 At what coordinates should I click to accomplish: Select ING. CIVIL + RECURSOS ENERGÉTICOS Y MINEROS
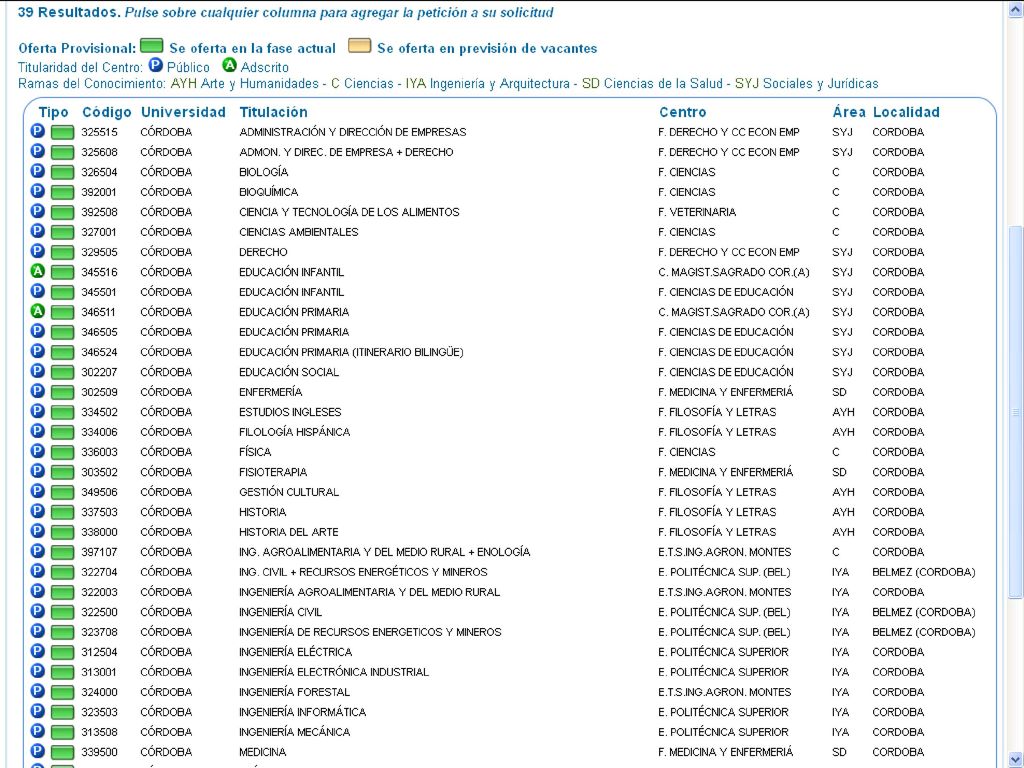(x=363, y=572)
